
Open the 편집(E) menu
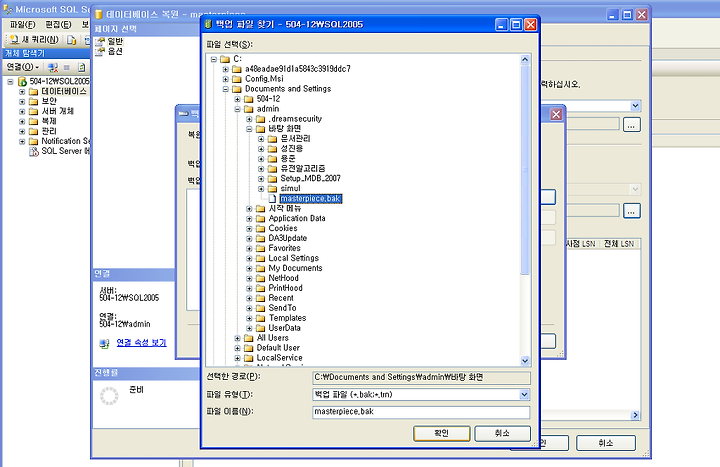point(58,24)
